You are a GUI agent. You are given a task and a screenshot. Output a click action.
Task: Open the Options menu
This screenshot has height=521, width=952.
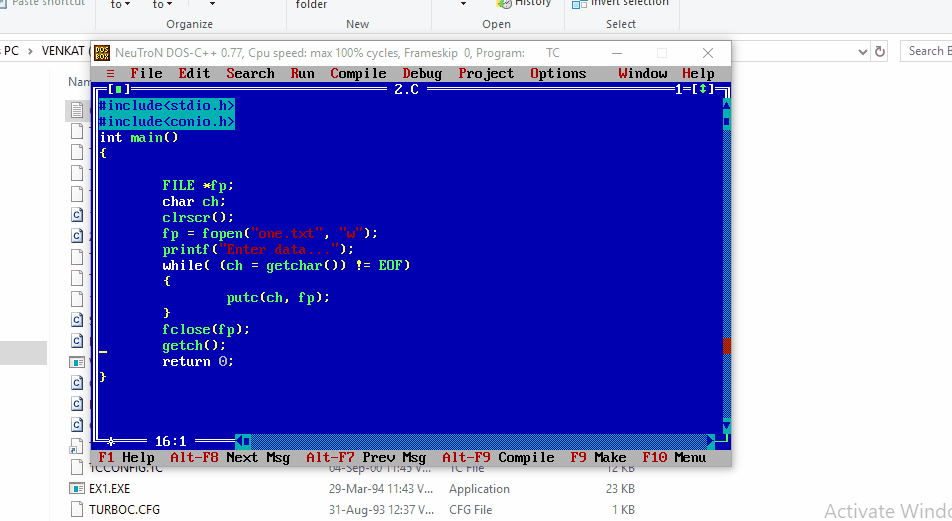click(558, 73)
